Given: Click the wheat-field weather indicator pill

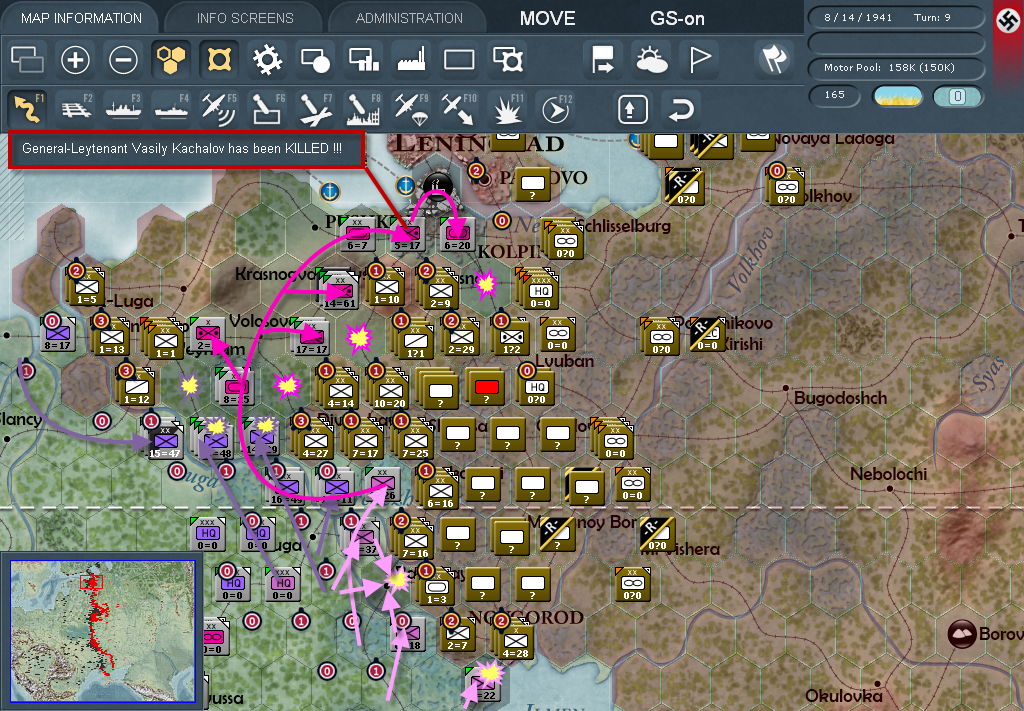Looking at the screenshot, I should [x=897, y=96].
